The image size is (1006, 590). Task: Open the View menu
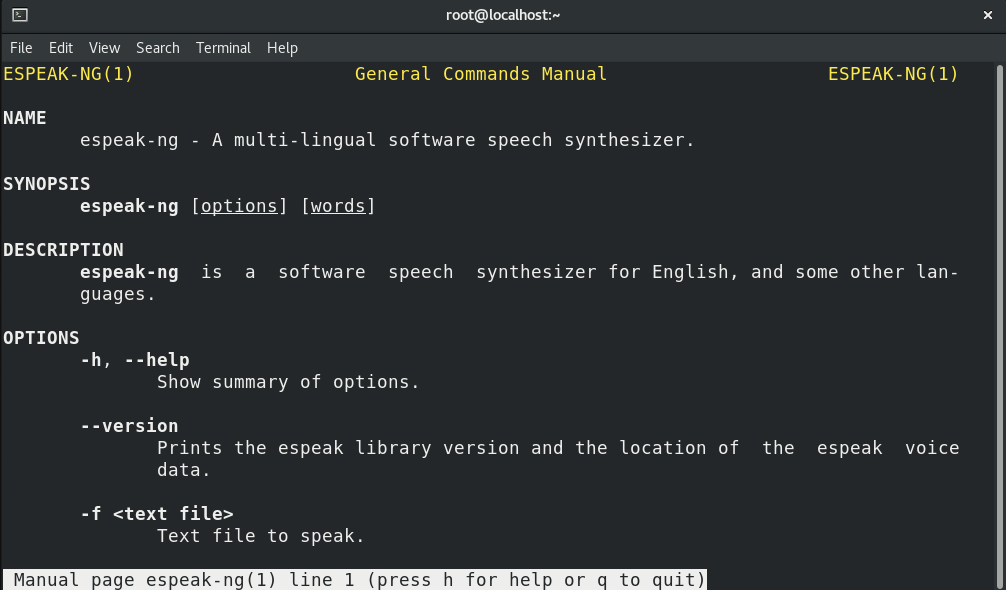[103, 47]
